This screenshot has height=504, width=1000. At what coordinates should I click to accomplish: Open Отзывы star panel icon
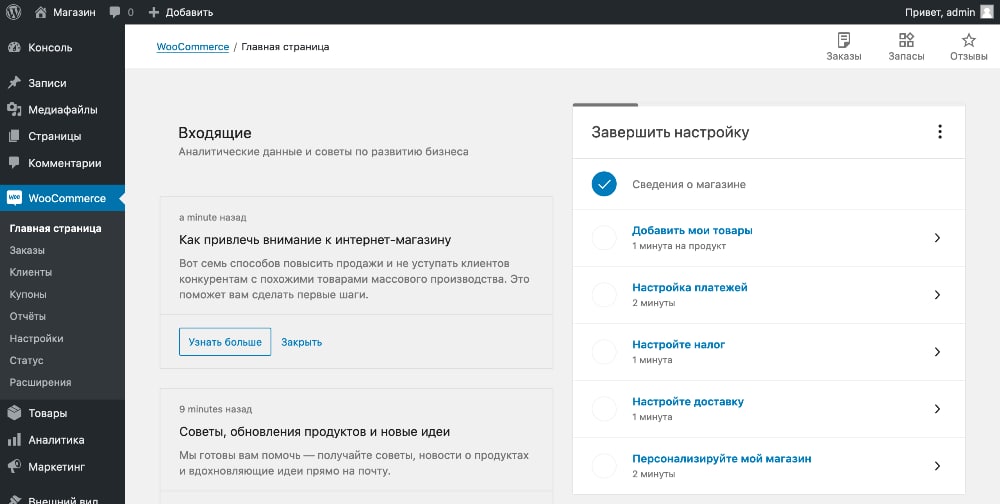(x=969, y=40)
